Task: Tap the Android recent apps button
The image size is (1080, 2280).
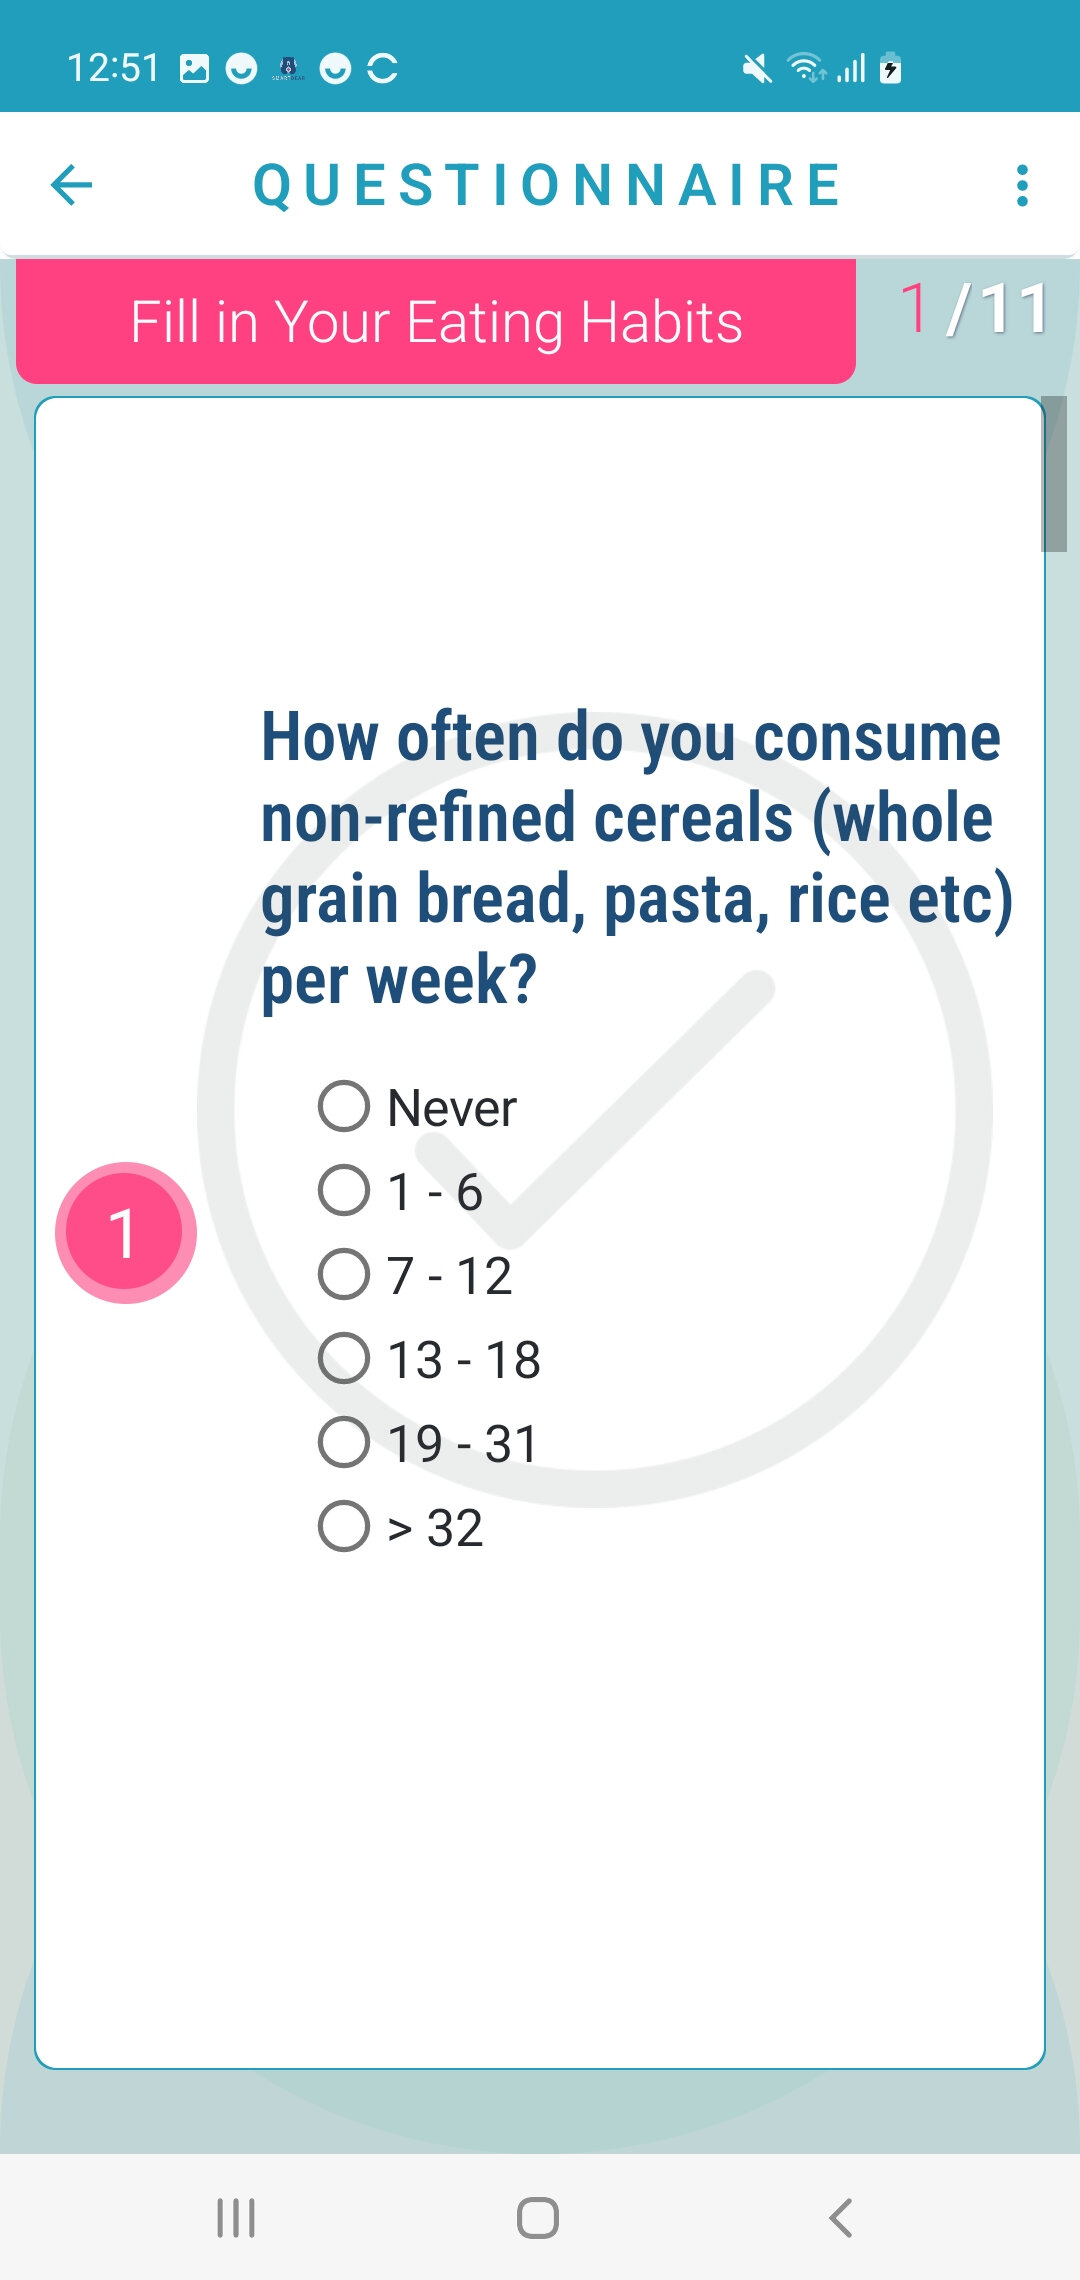Action: tap(236, 2217)
